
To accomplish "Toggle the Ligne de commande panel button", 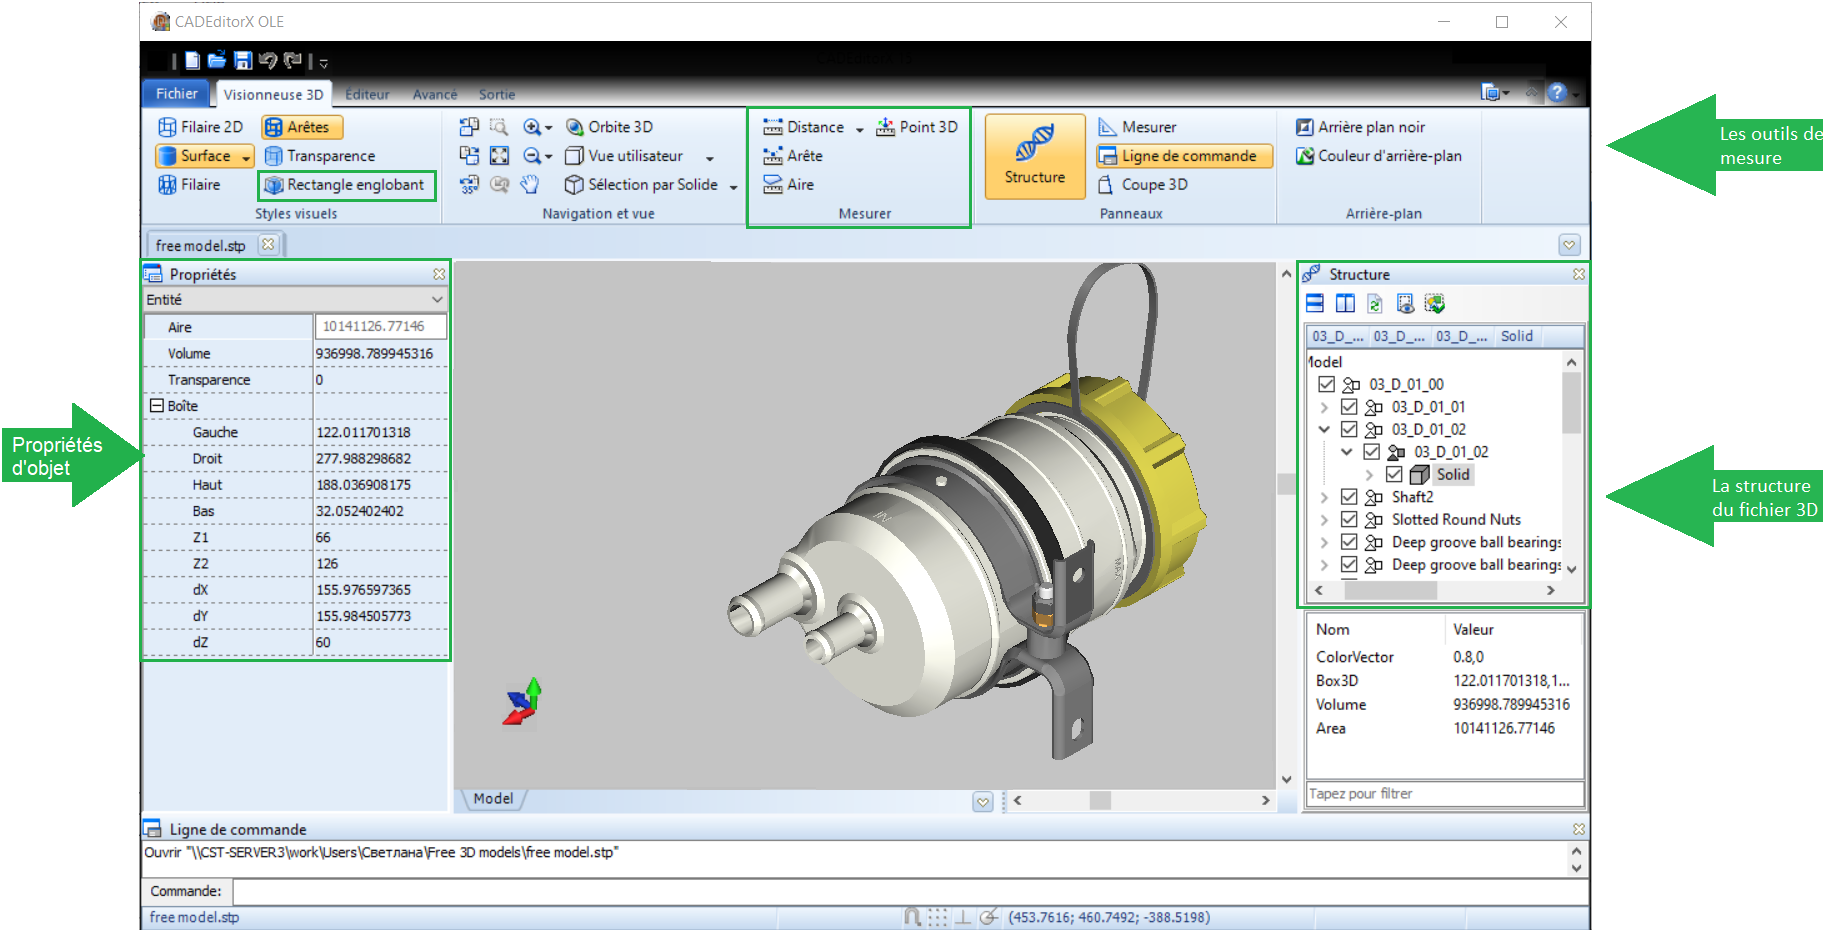I will click(x=1184, y=156).
